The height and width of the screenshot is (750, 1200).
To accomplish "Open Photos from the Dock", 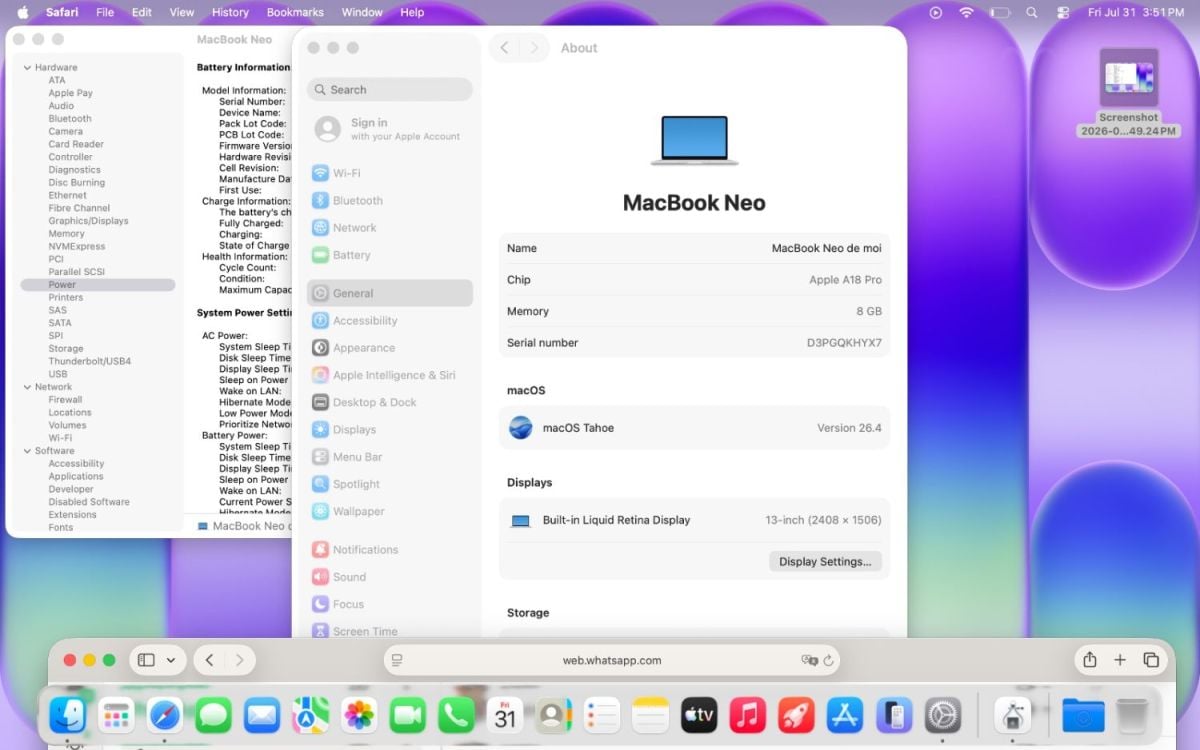I will [x=359, y=715].
